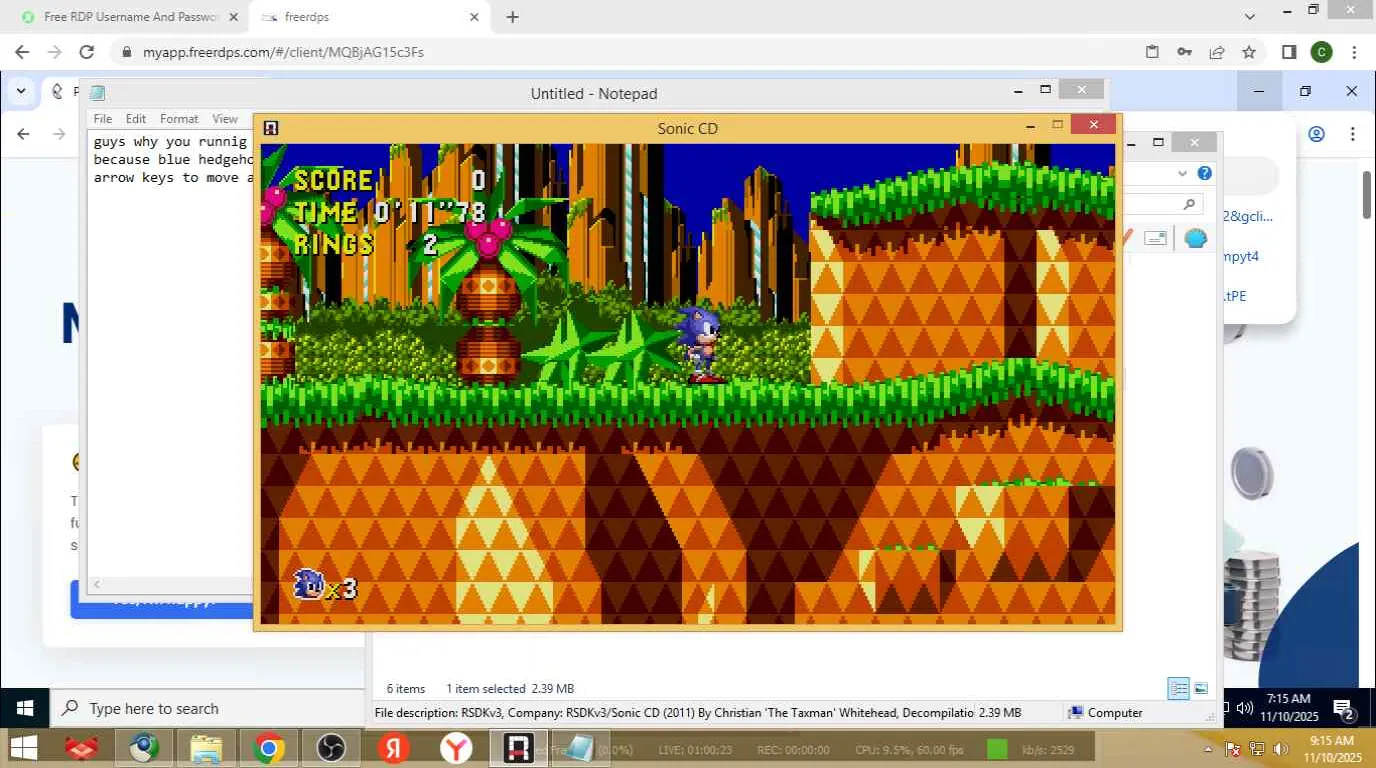Click the blue shell icon in the File Explorer toolbar
The width and height of the screenshot is (1376, 768).
coord(1196,238)
